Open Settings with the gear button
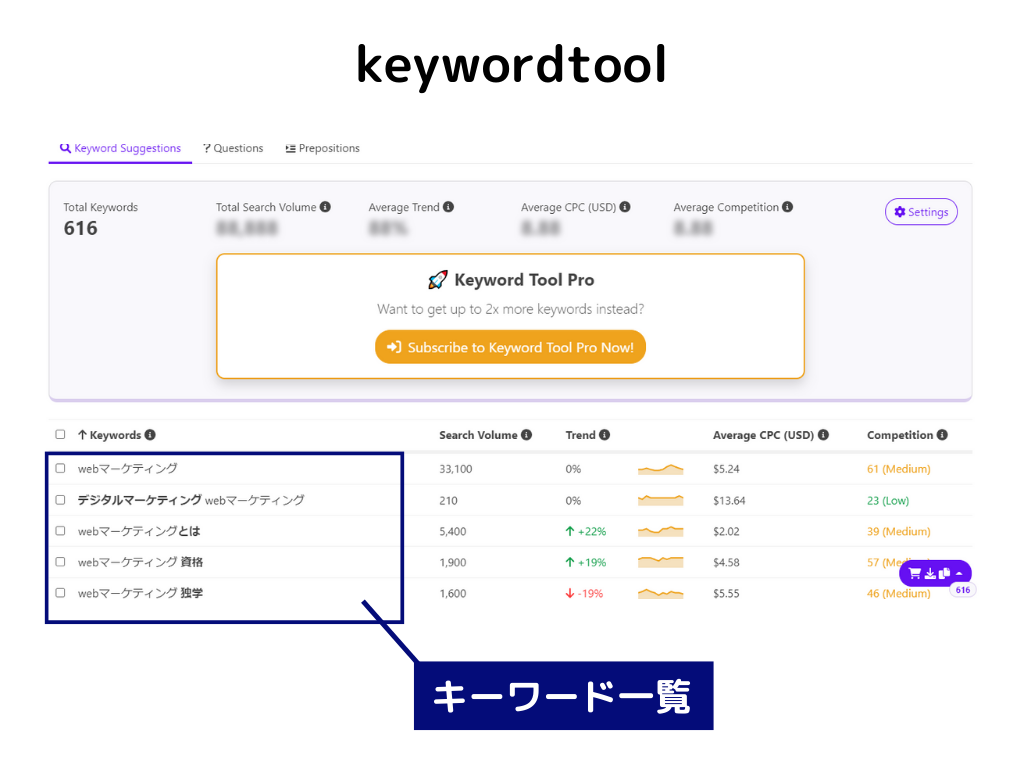1024x768 pixels. tap(921, 212)
